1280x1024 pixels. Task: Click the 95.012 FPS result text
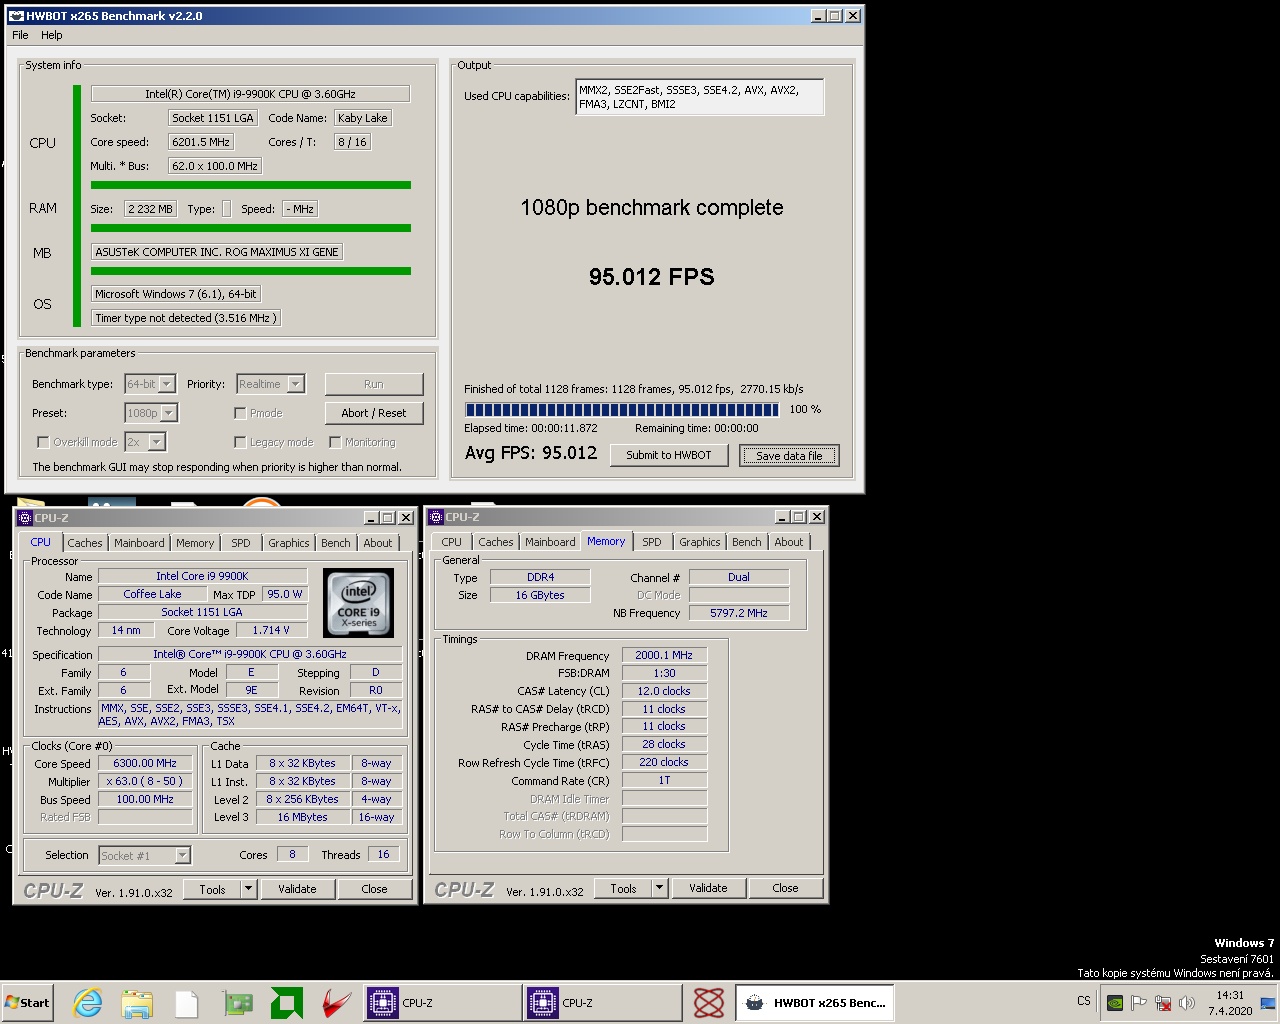652,277
